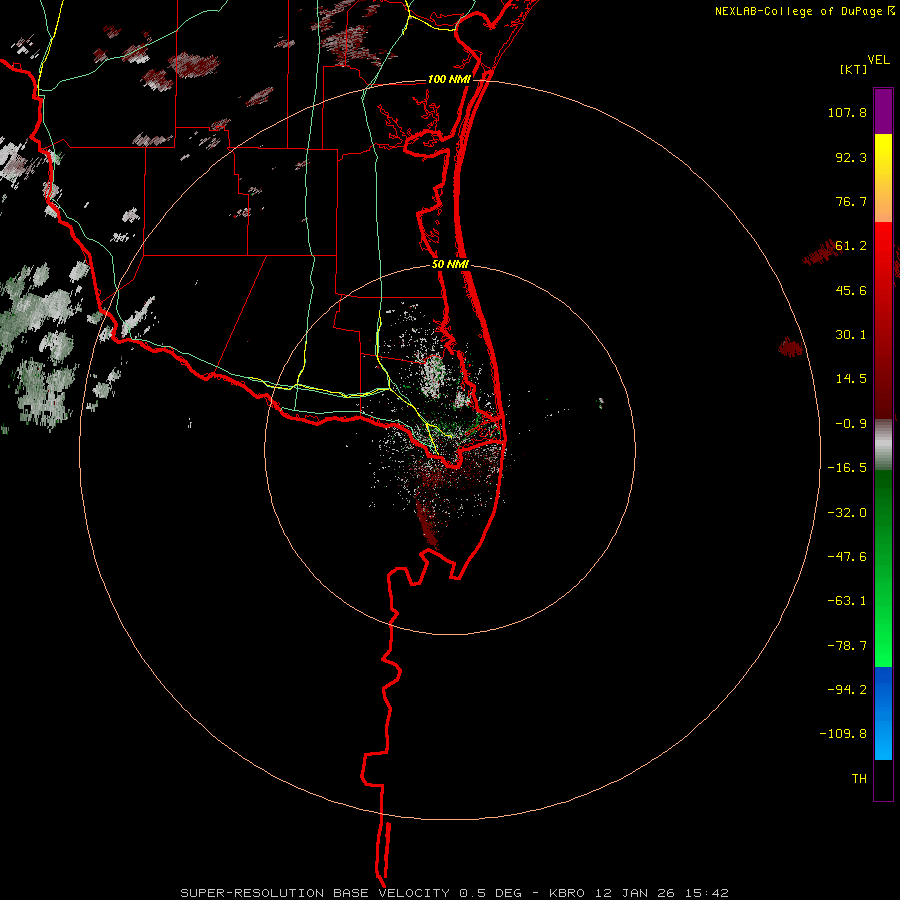
Task: Click the 14.5 legend value
Action: [x=851, y=379]
